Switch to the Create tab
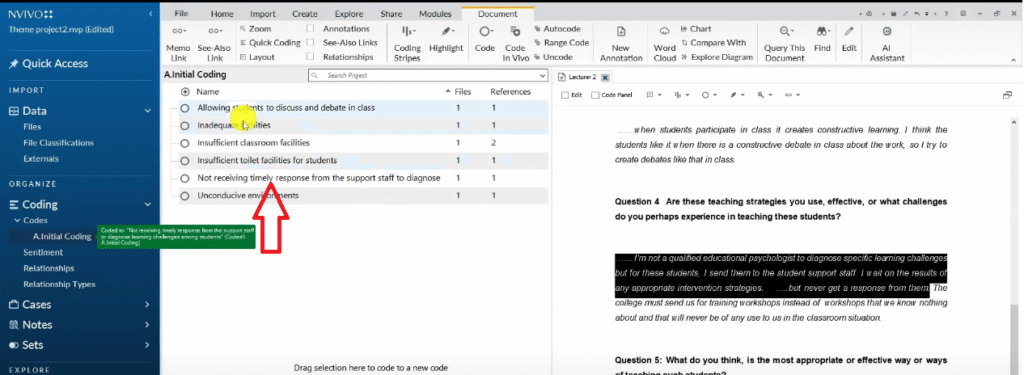 pos(305,14)
